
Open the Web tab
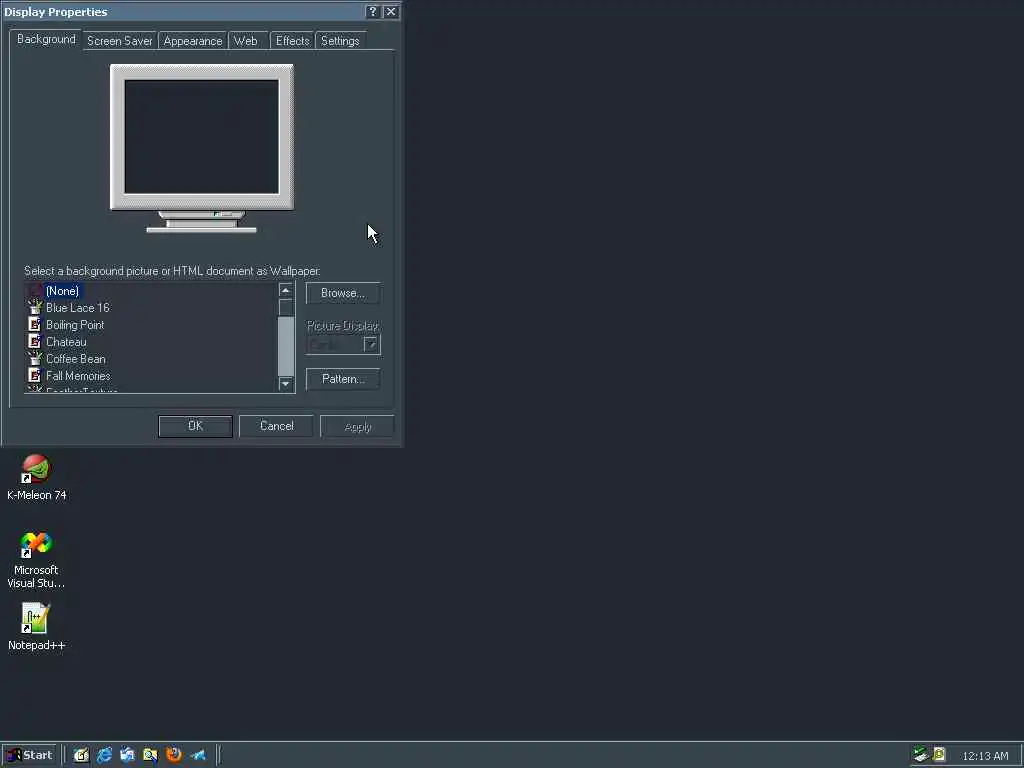point(246,40)
